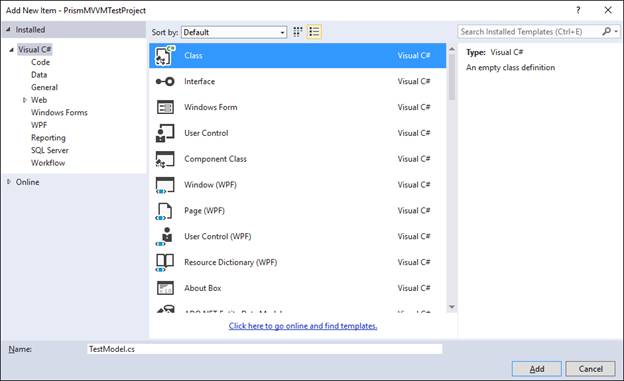The width and height of the screenshot is (624, 381).
Task: Click the template list scroll down arrow
Action: (452, 307)
